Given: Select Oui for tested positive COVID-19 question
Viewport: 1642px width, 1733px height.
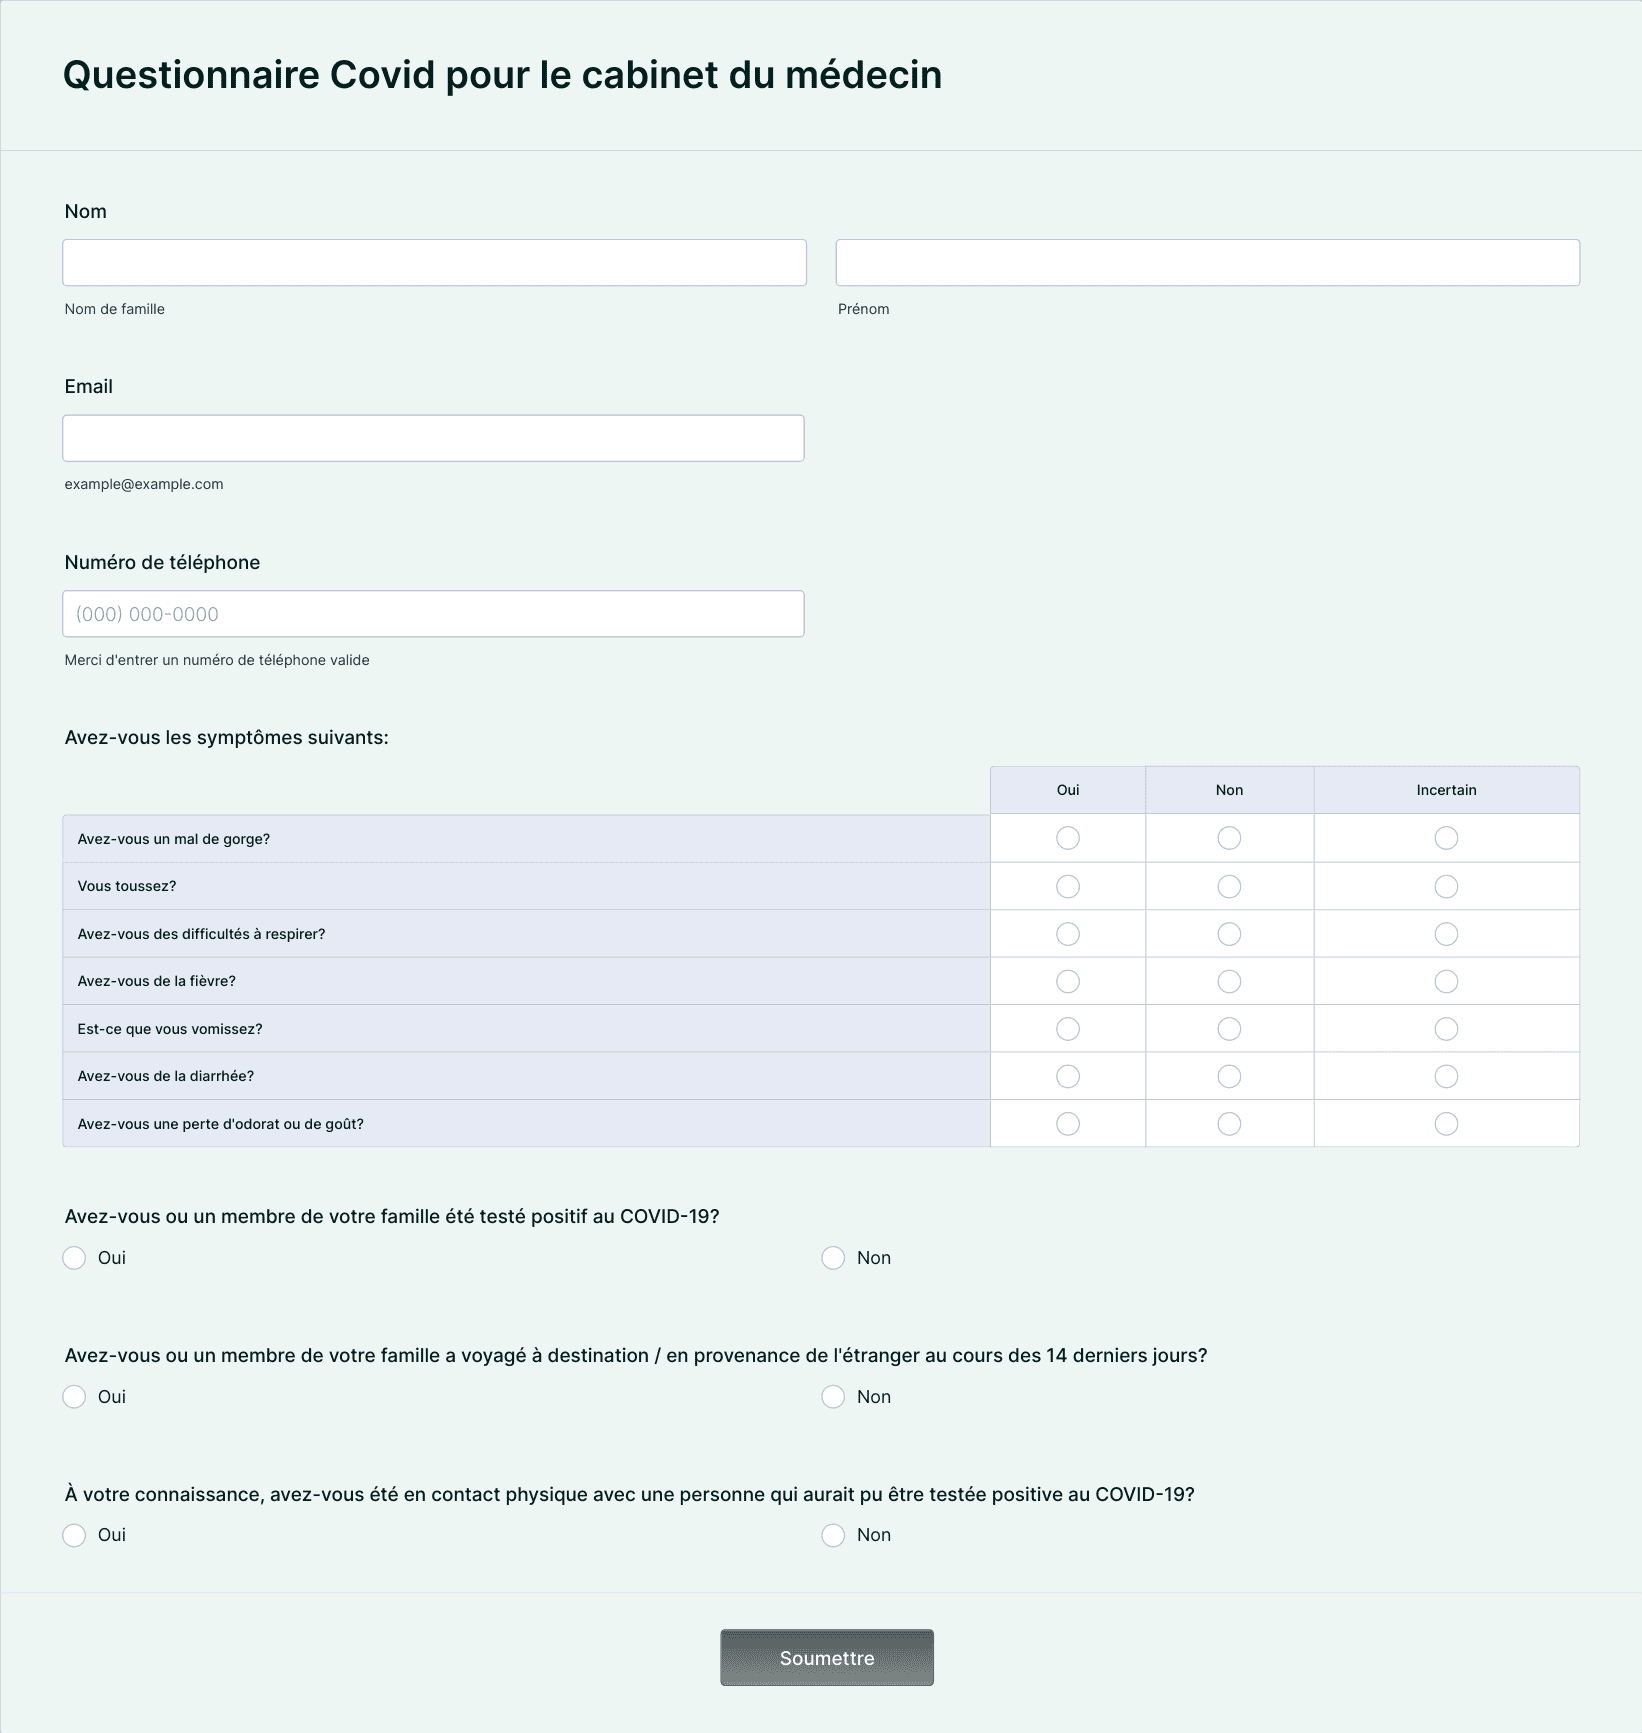Looking at the screenshot, I should click(x=74, y=1258).
